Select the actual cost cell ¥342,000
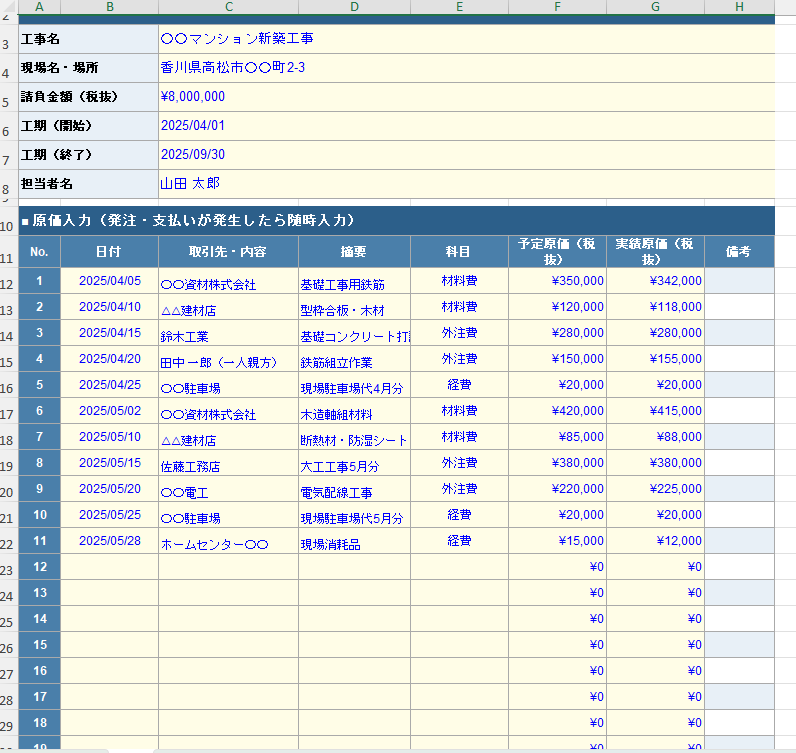The height and width of the screenshot is (753, 796). click(655, 281)
